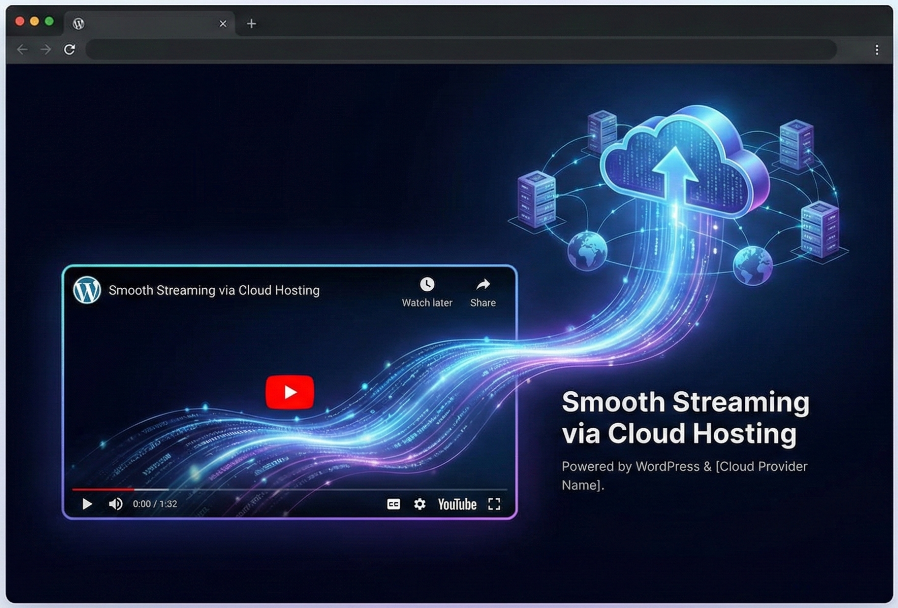Close the WordPress tab with the X
The height and width of the screenshot is (608, 898).
[x=223, y=23]
